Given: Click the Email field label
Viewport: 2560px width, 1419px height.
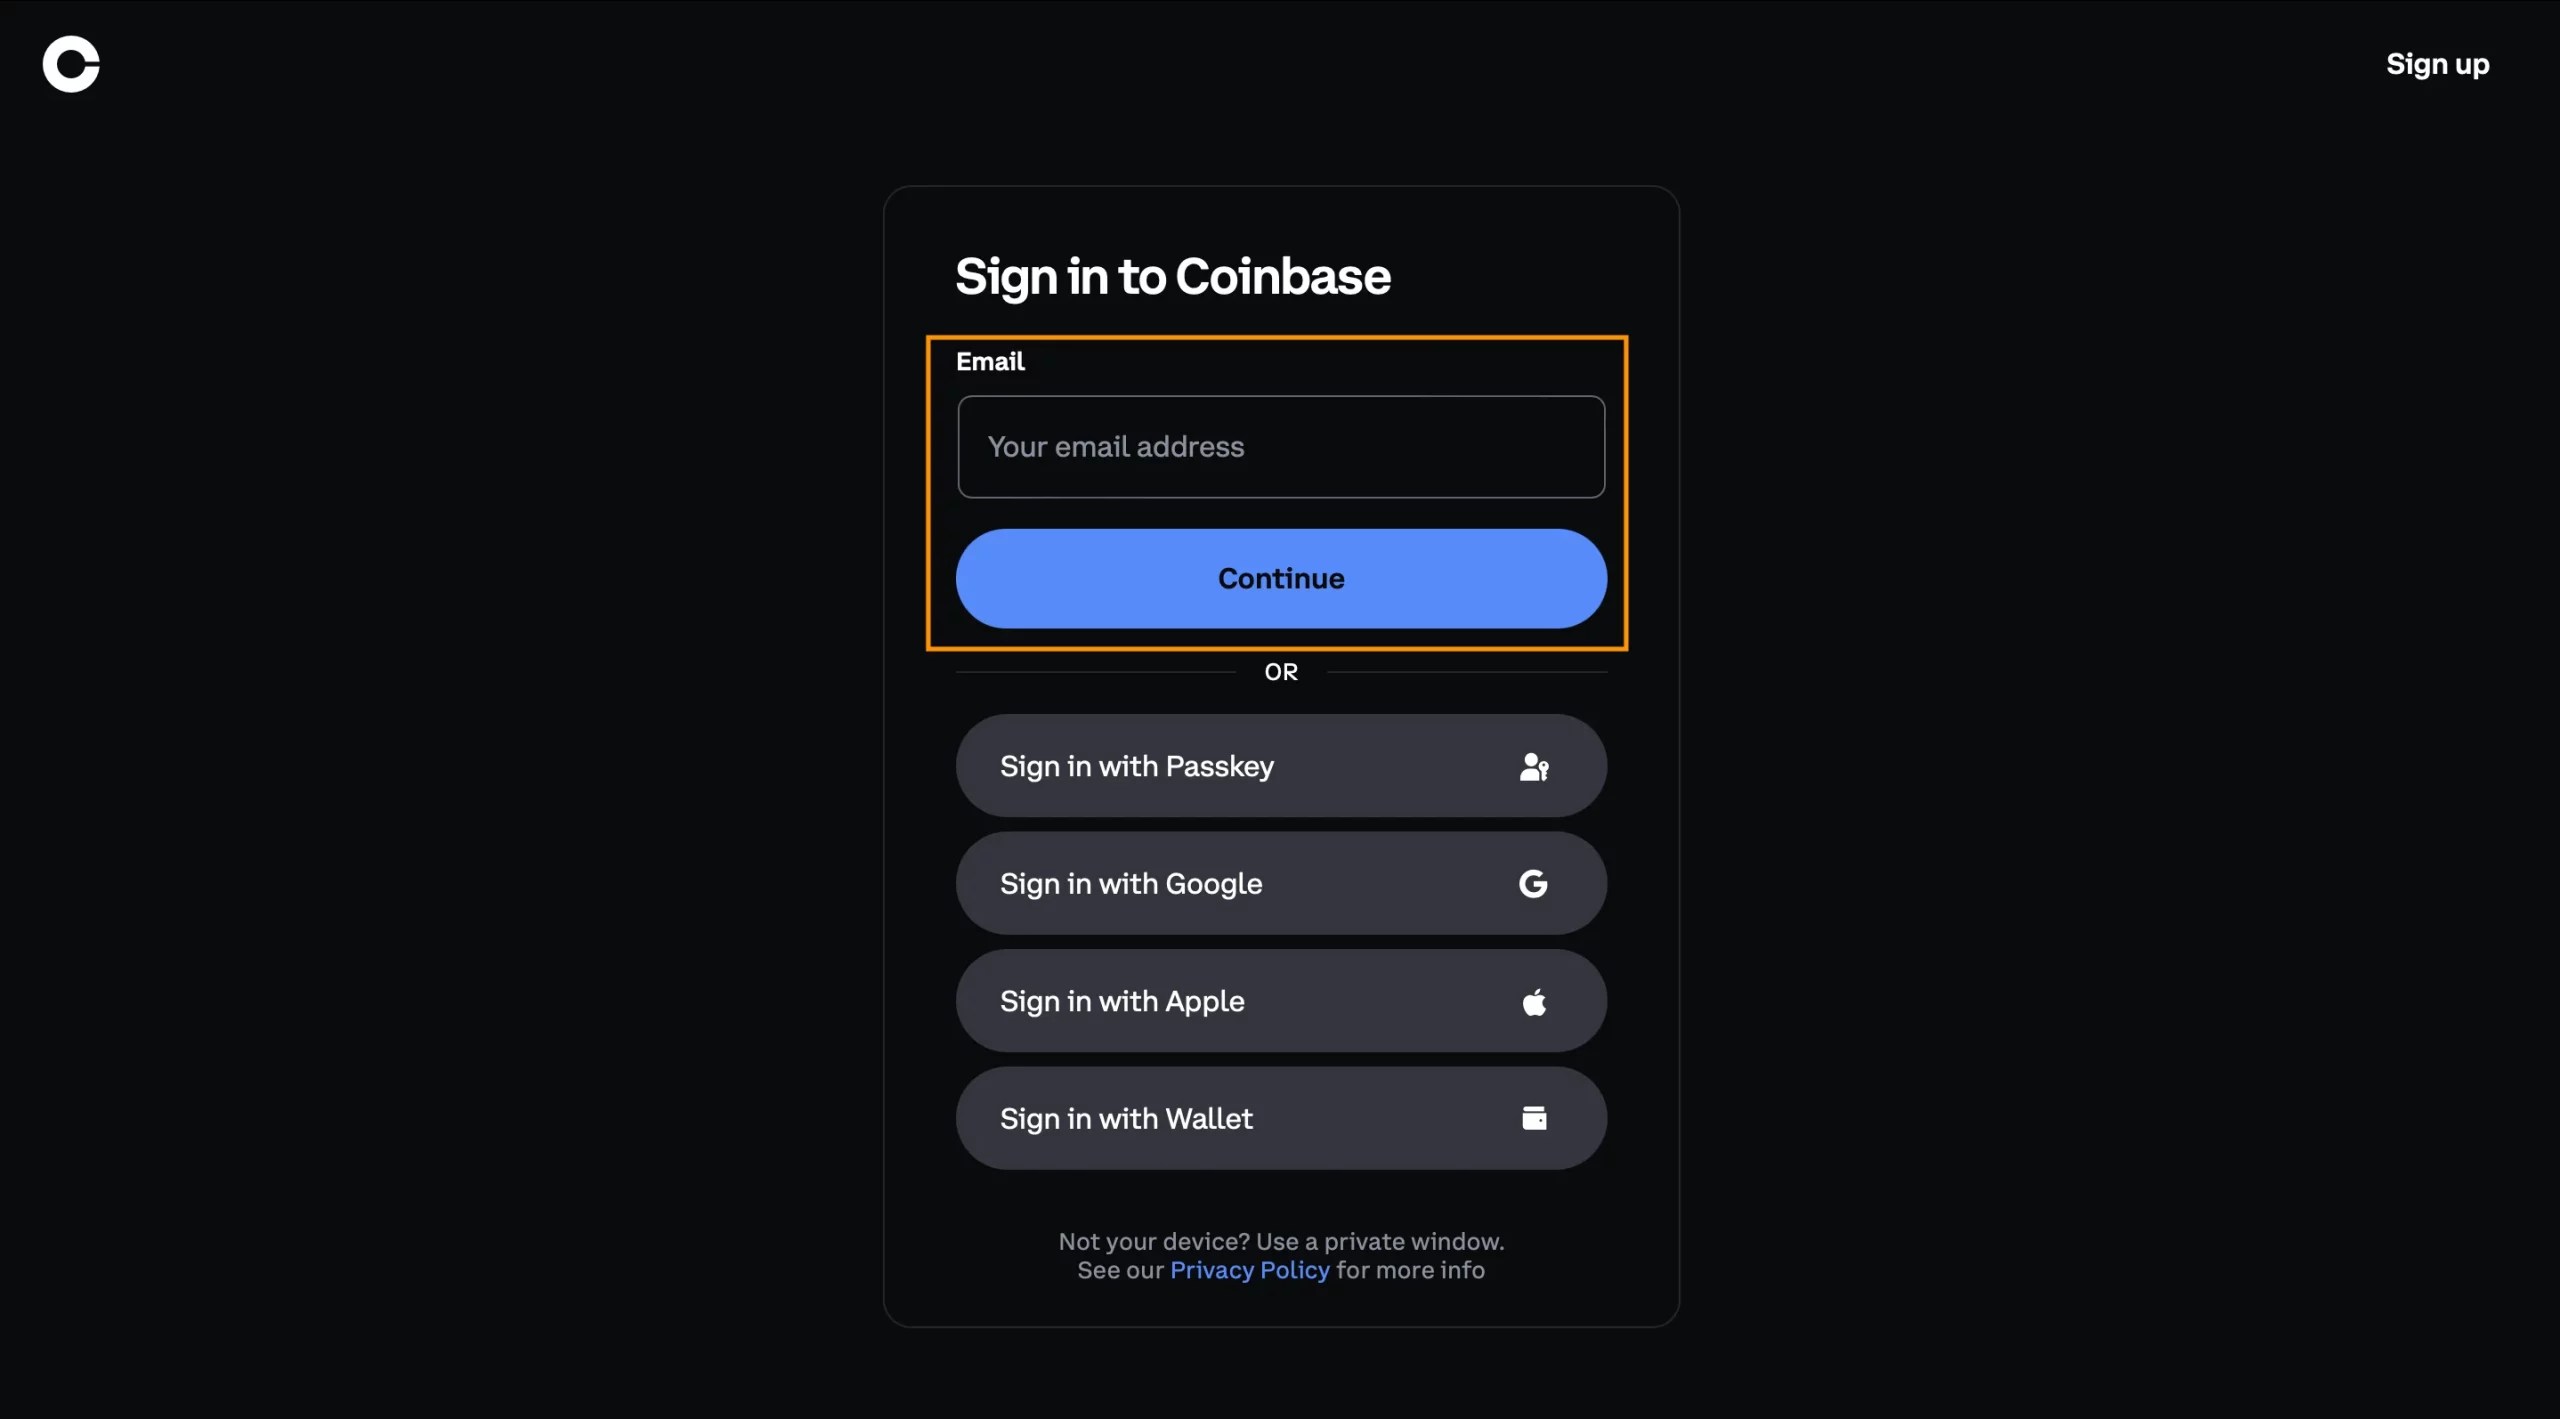Looking at the screenshot, I should (990, 361).
